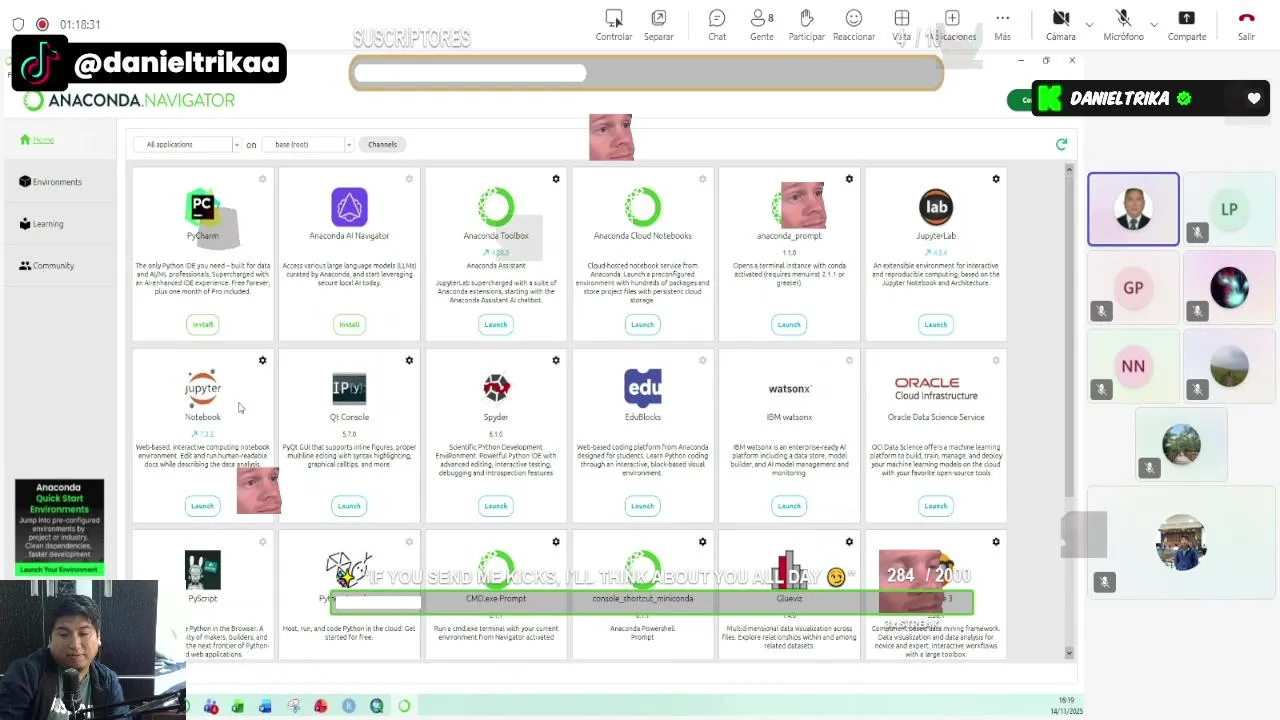This screenshot has width=1280, height=720.
Task: Launch EduBlocks
Action: point(642,506)
